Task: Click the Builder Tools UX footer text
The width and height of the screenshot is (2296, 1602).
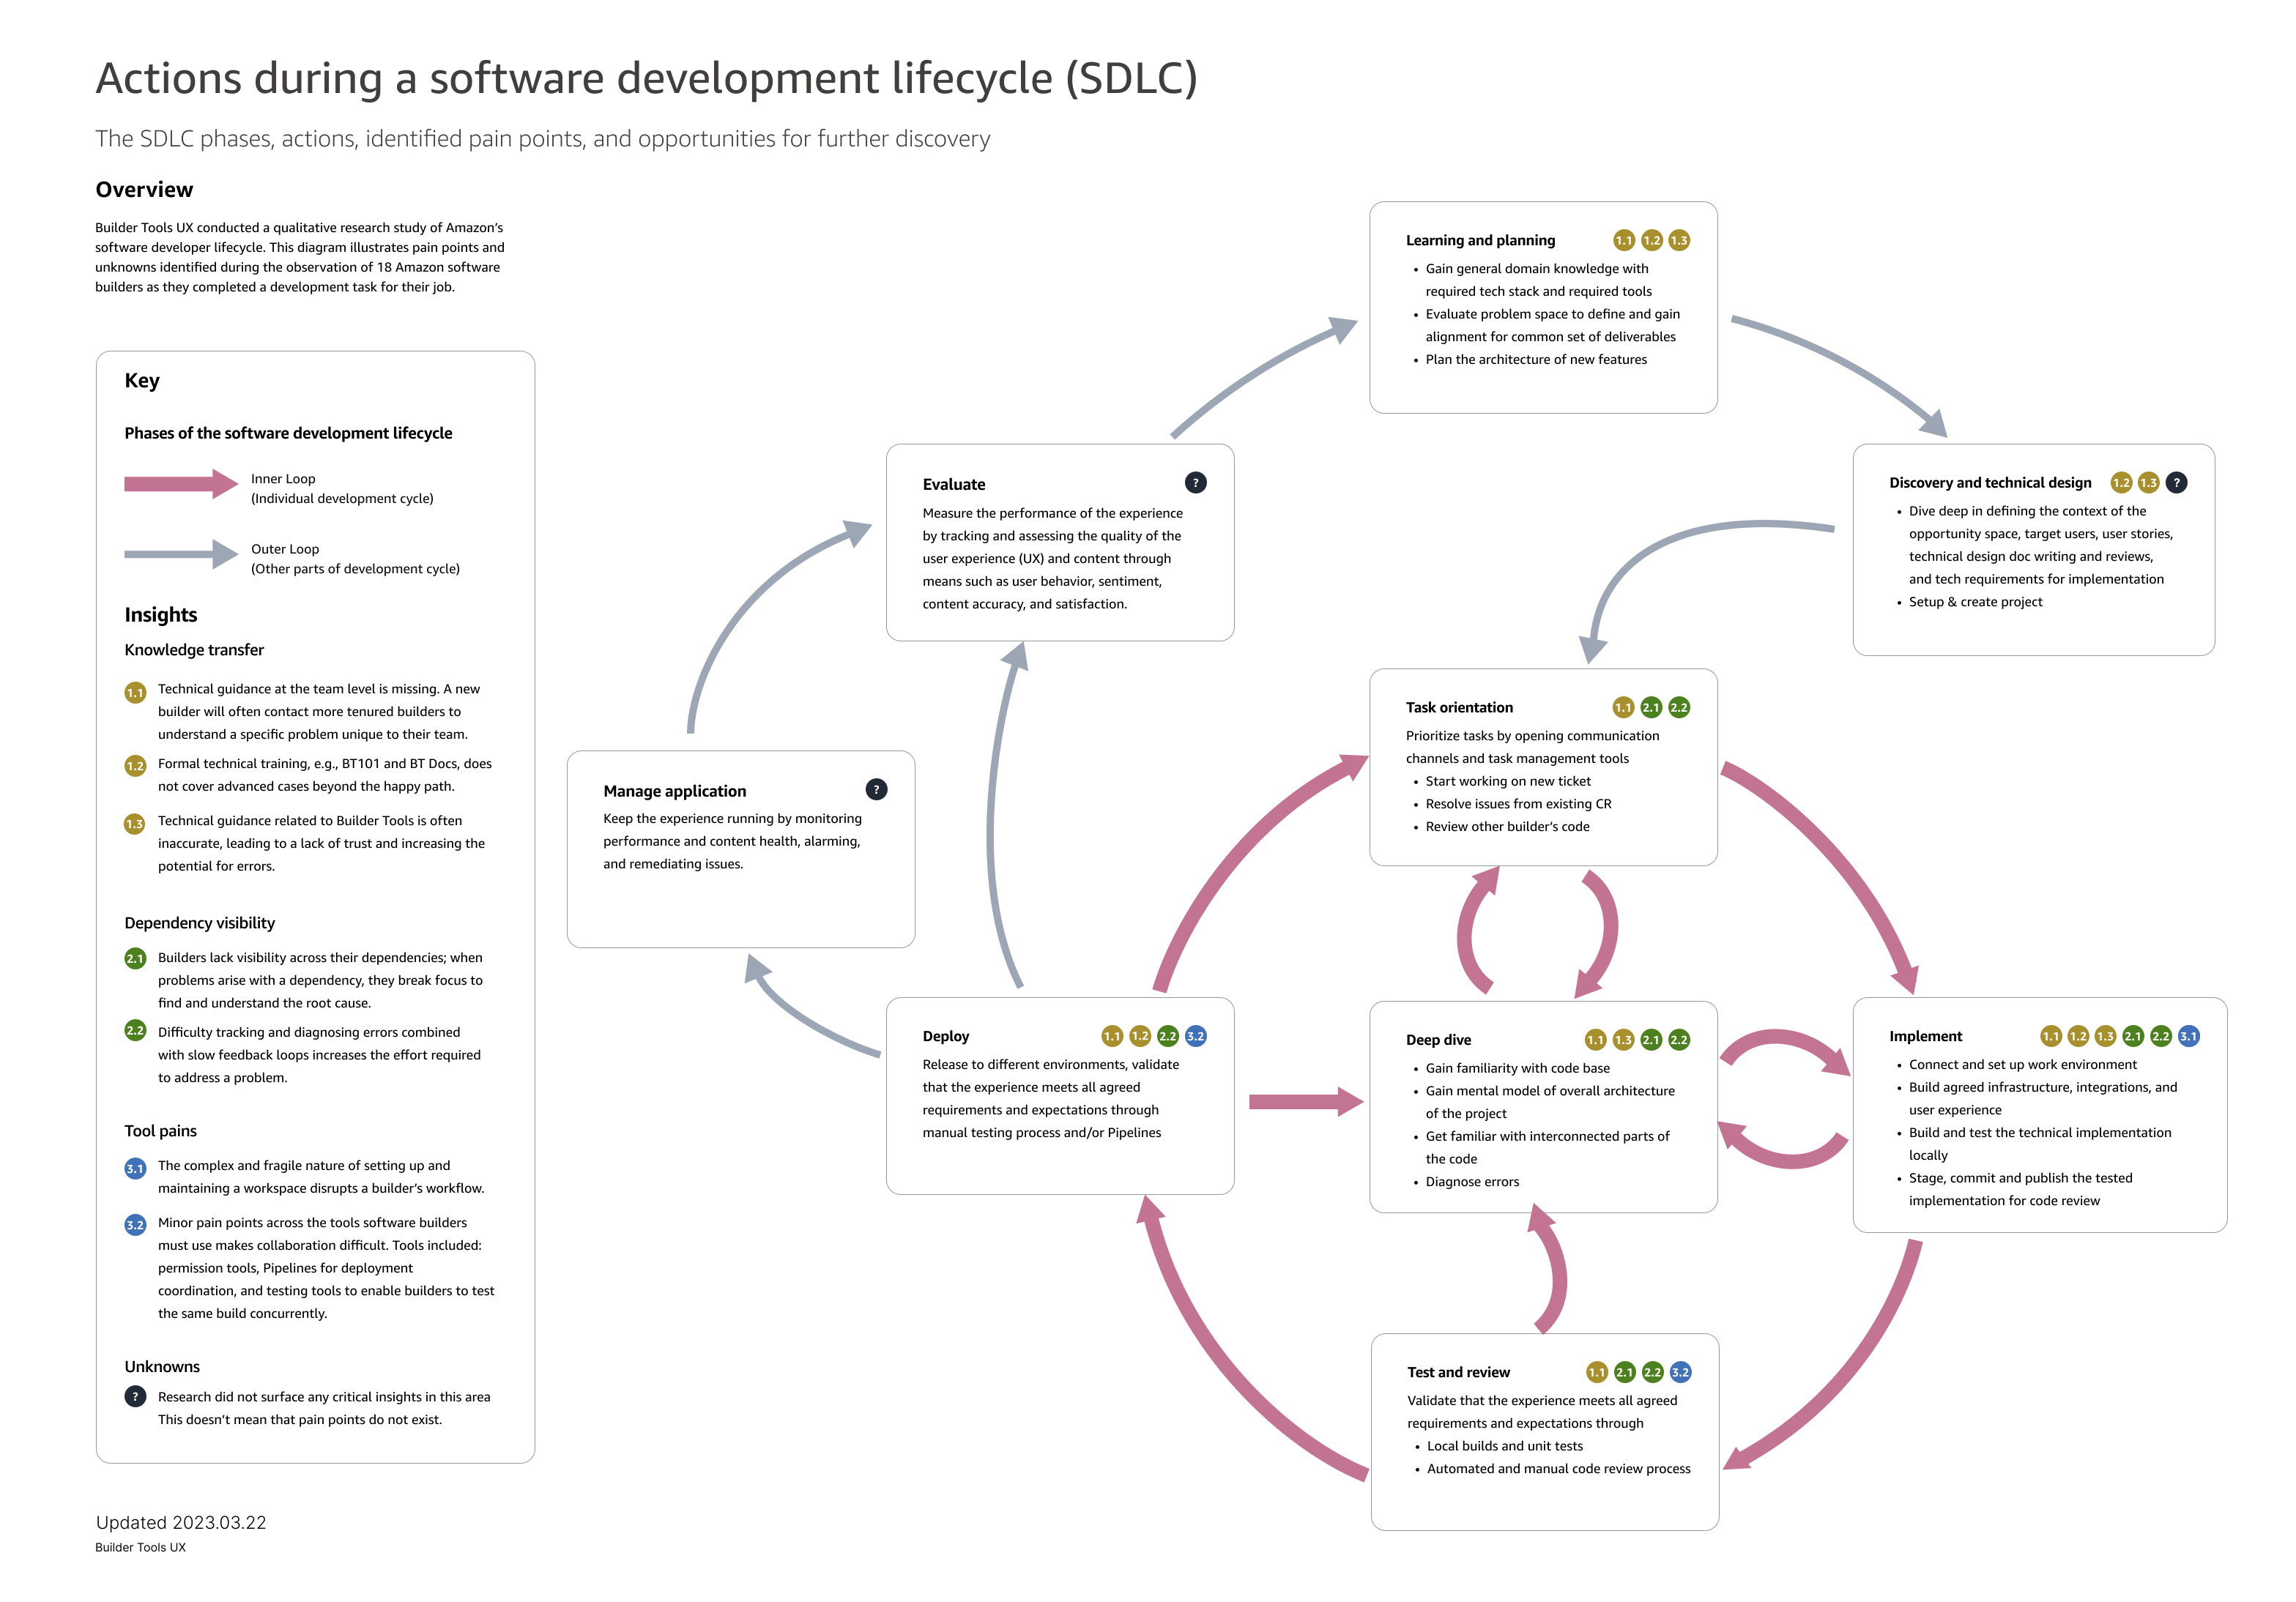Action: [140, 1546]
